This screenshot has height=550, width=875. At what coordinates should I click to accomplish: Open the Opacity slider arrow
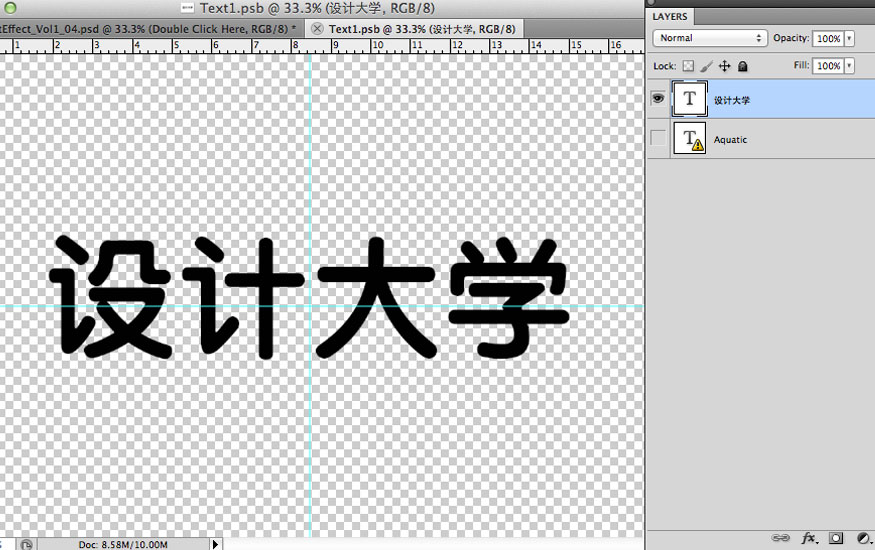coord(849,38)
